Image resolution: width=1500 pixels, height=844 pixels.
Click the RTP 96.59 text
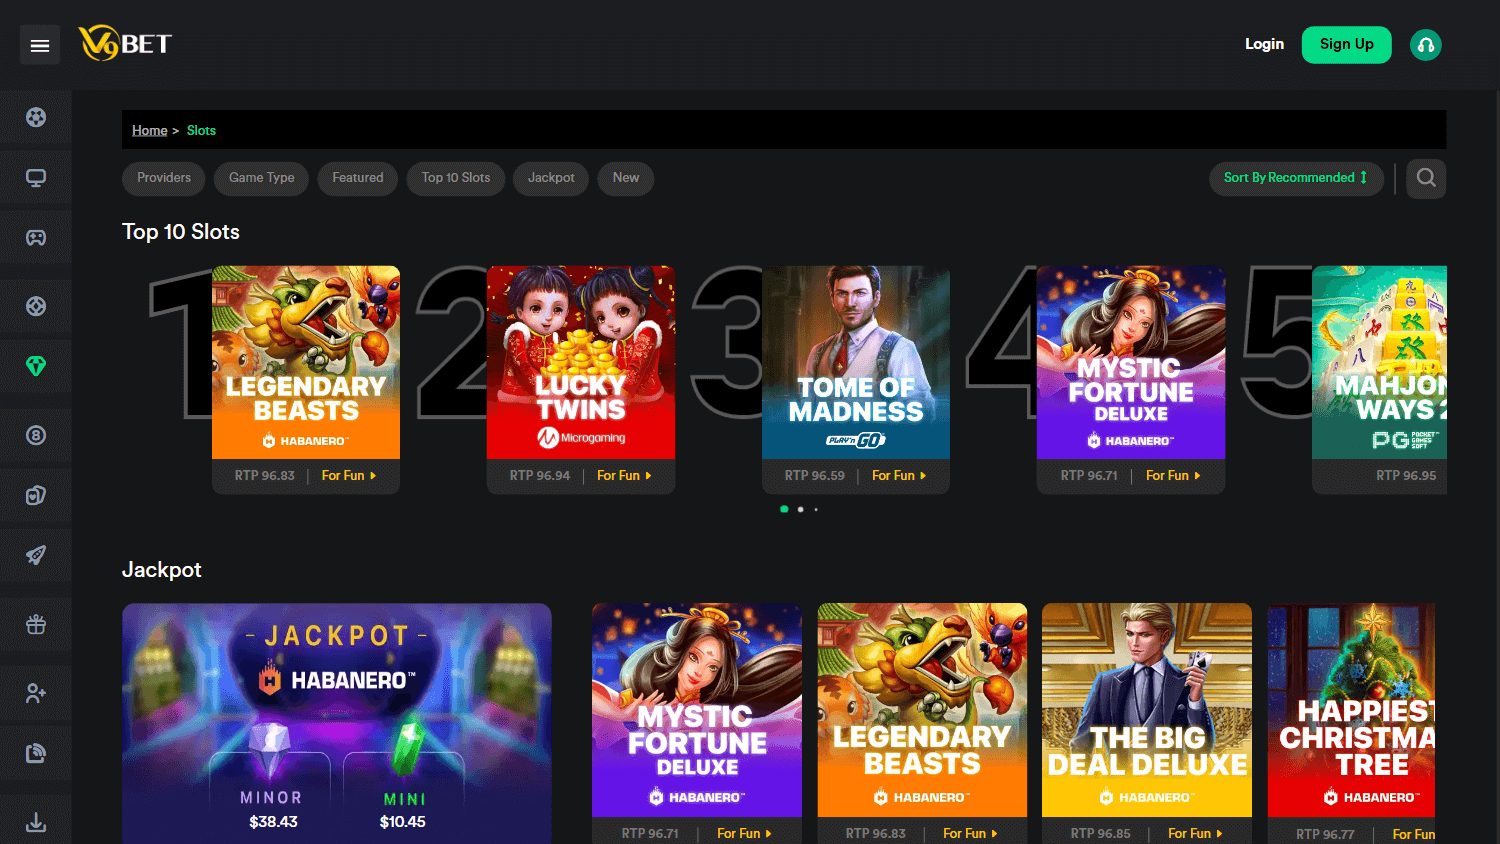click(815, 476)
